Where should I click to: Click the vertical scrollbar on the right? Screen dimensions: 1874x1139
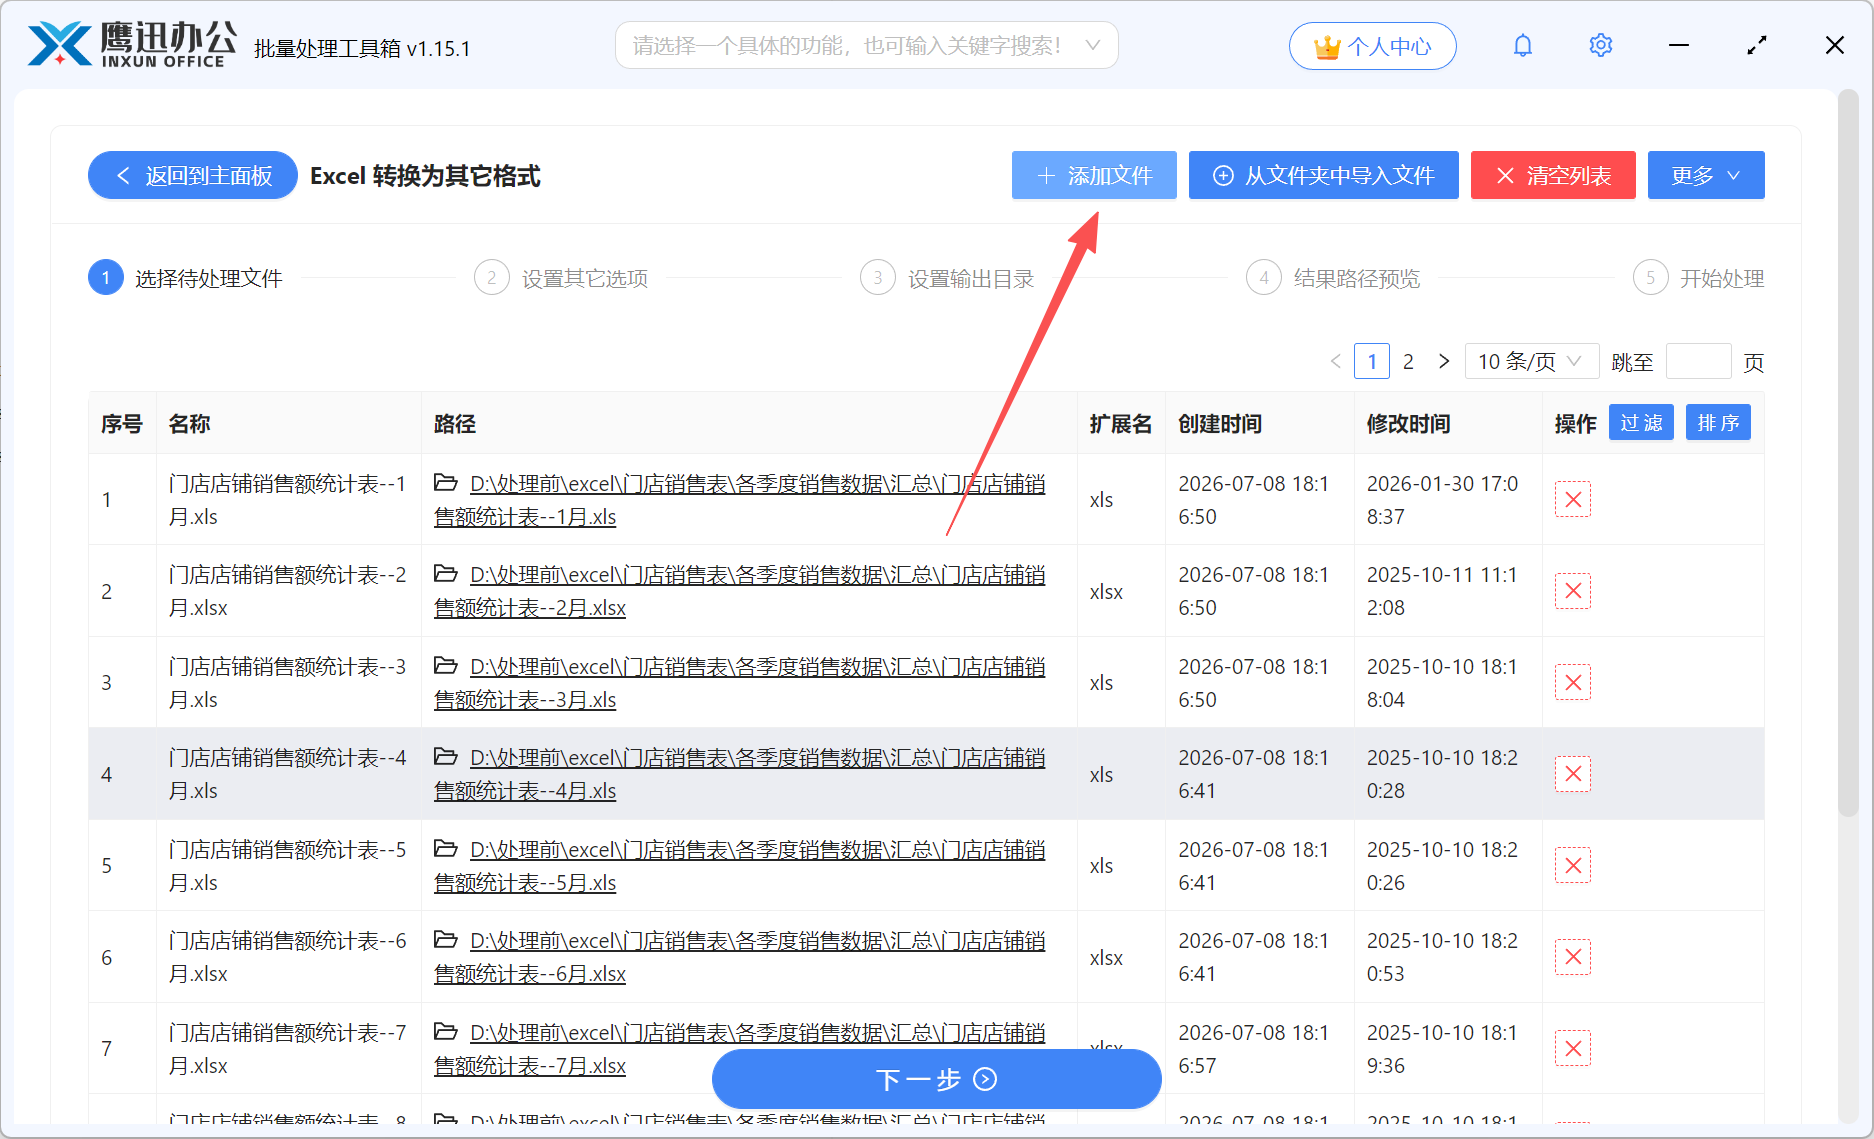coord(1848,455)
